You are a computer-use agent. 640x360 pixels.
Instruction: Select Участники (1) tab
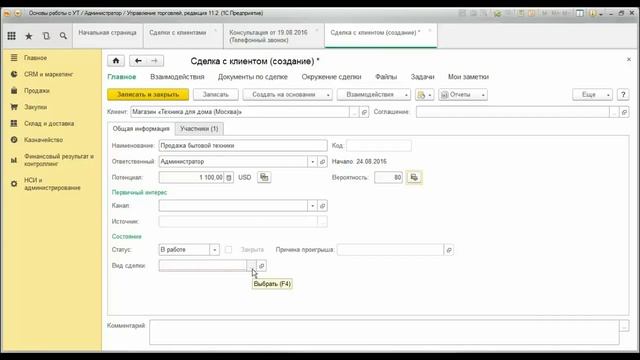[x=199, y=129]
